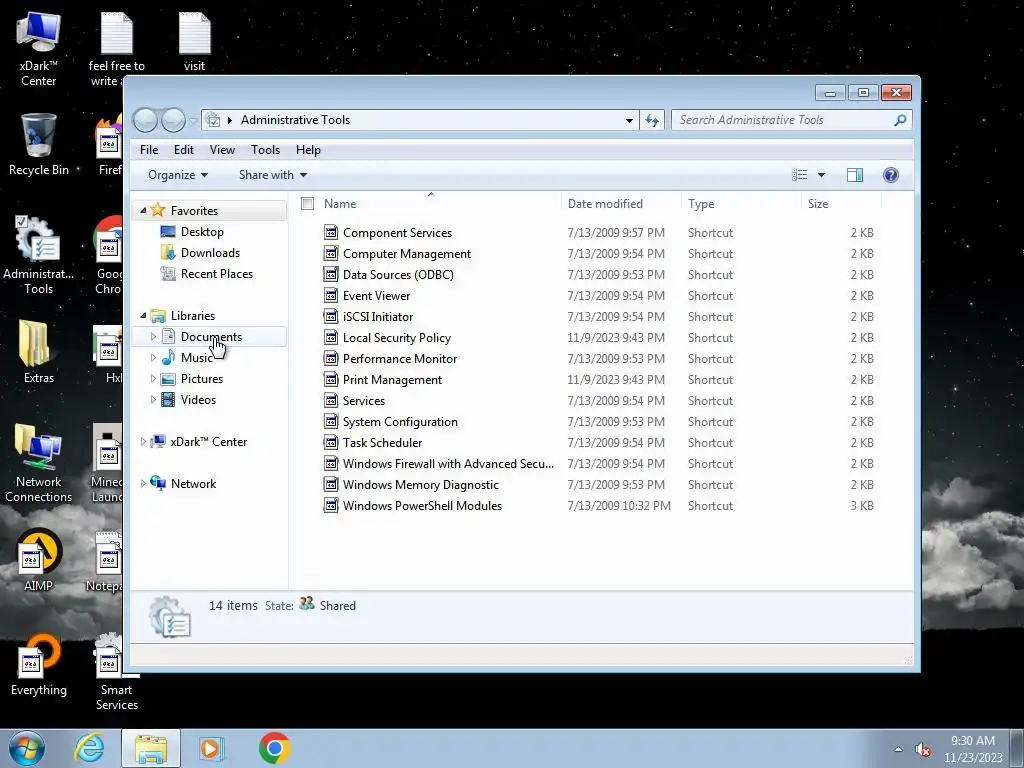Sort by the Type column header
Screen dimensions: 1024x768
pyautogui.click(x=741, y=204)
